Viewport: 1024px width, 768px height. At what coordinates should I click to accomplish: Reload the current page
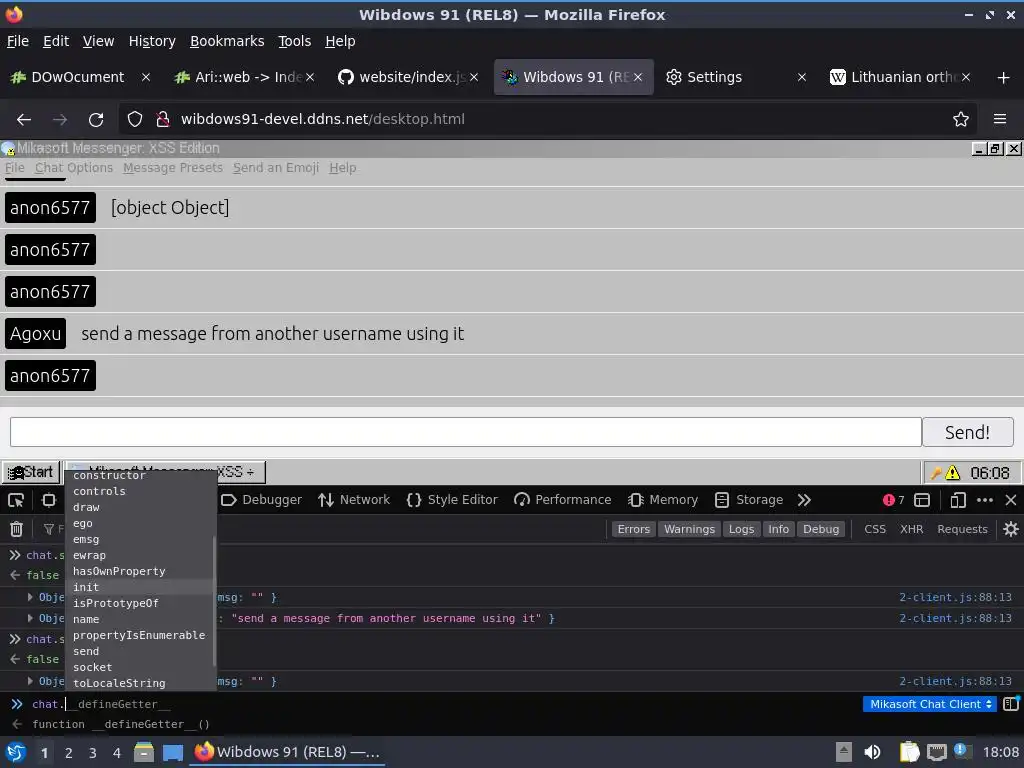(x=96, y=120)
